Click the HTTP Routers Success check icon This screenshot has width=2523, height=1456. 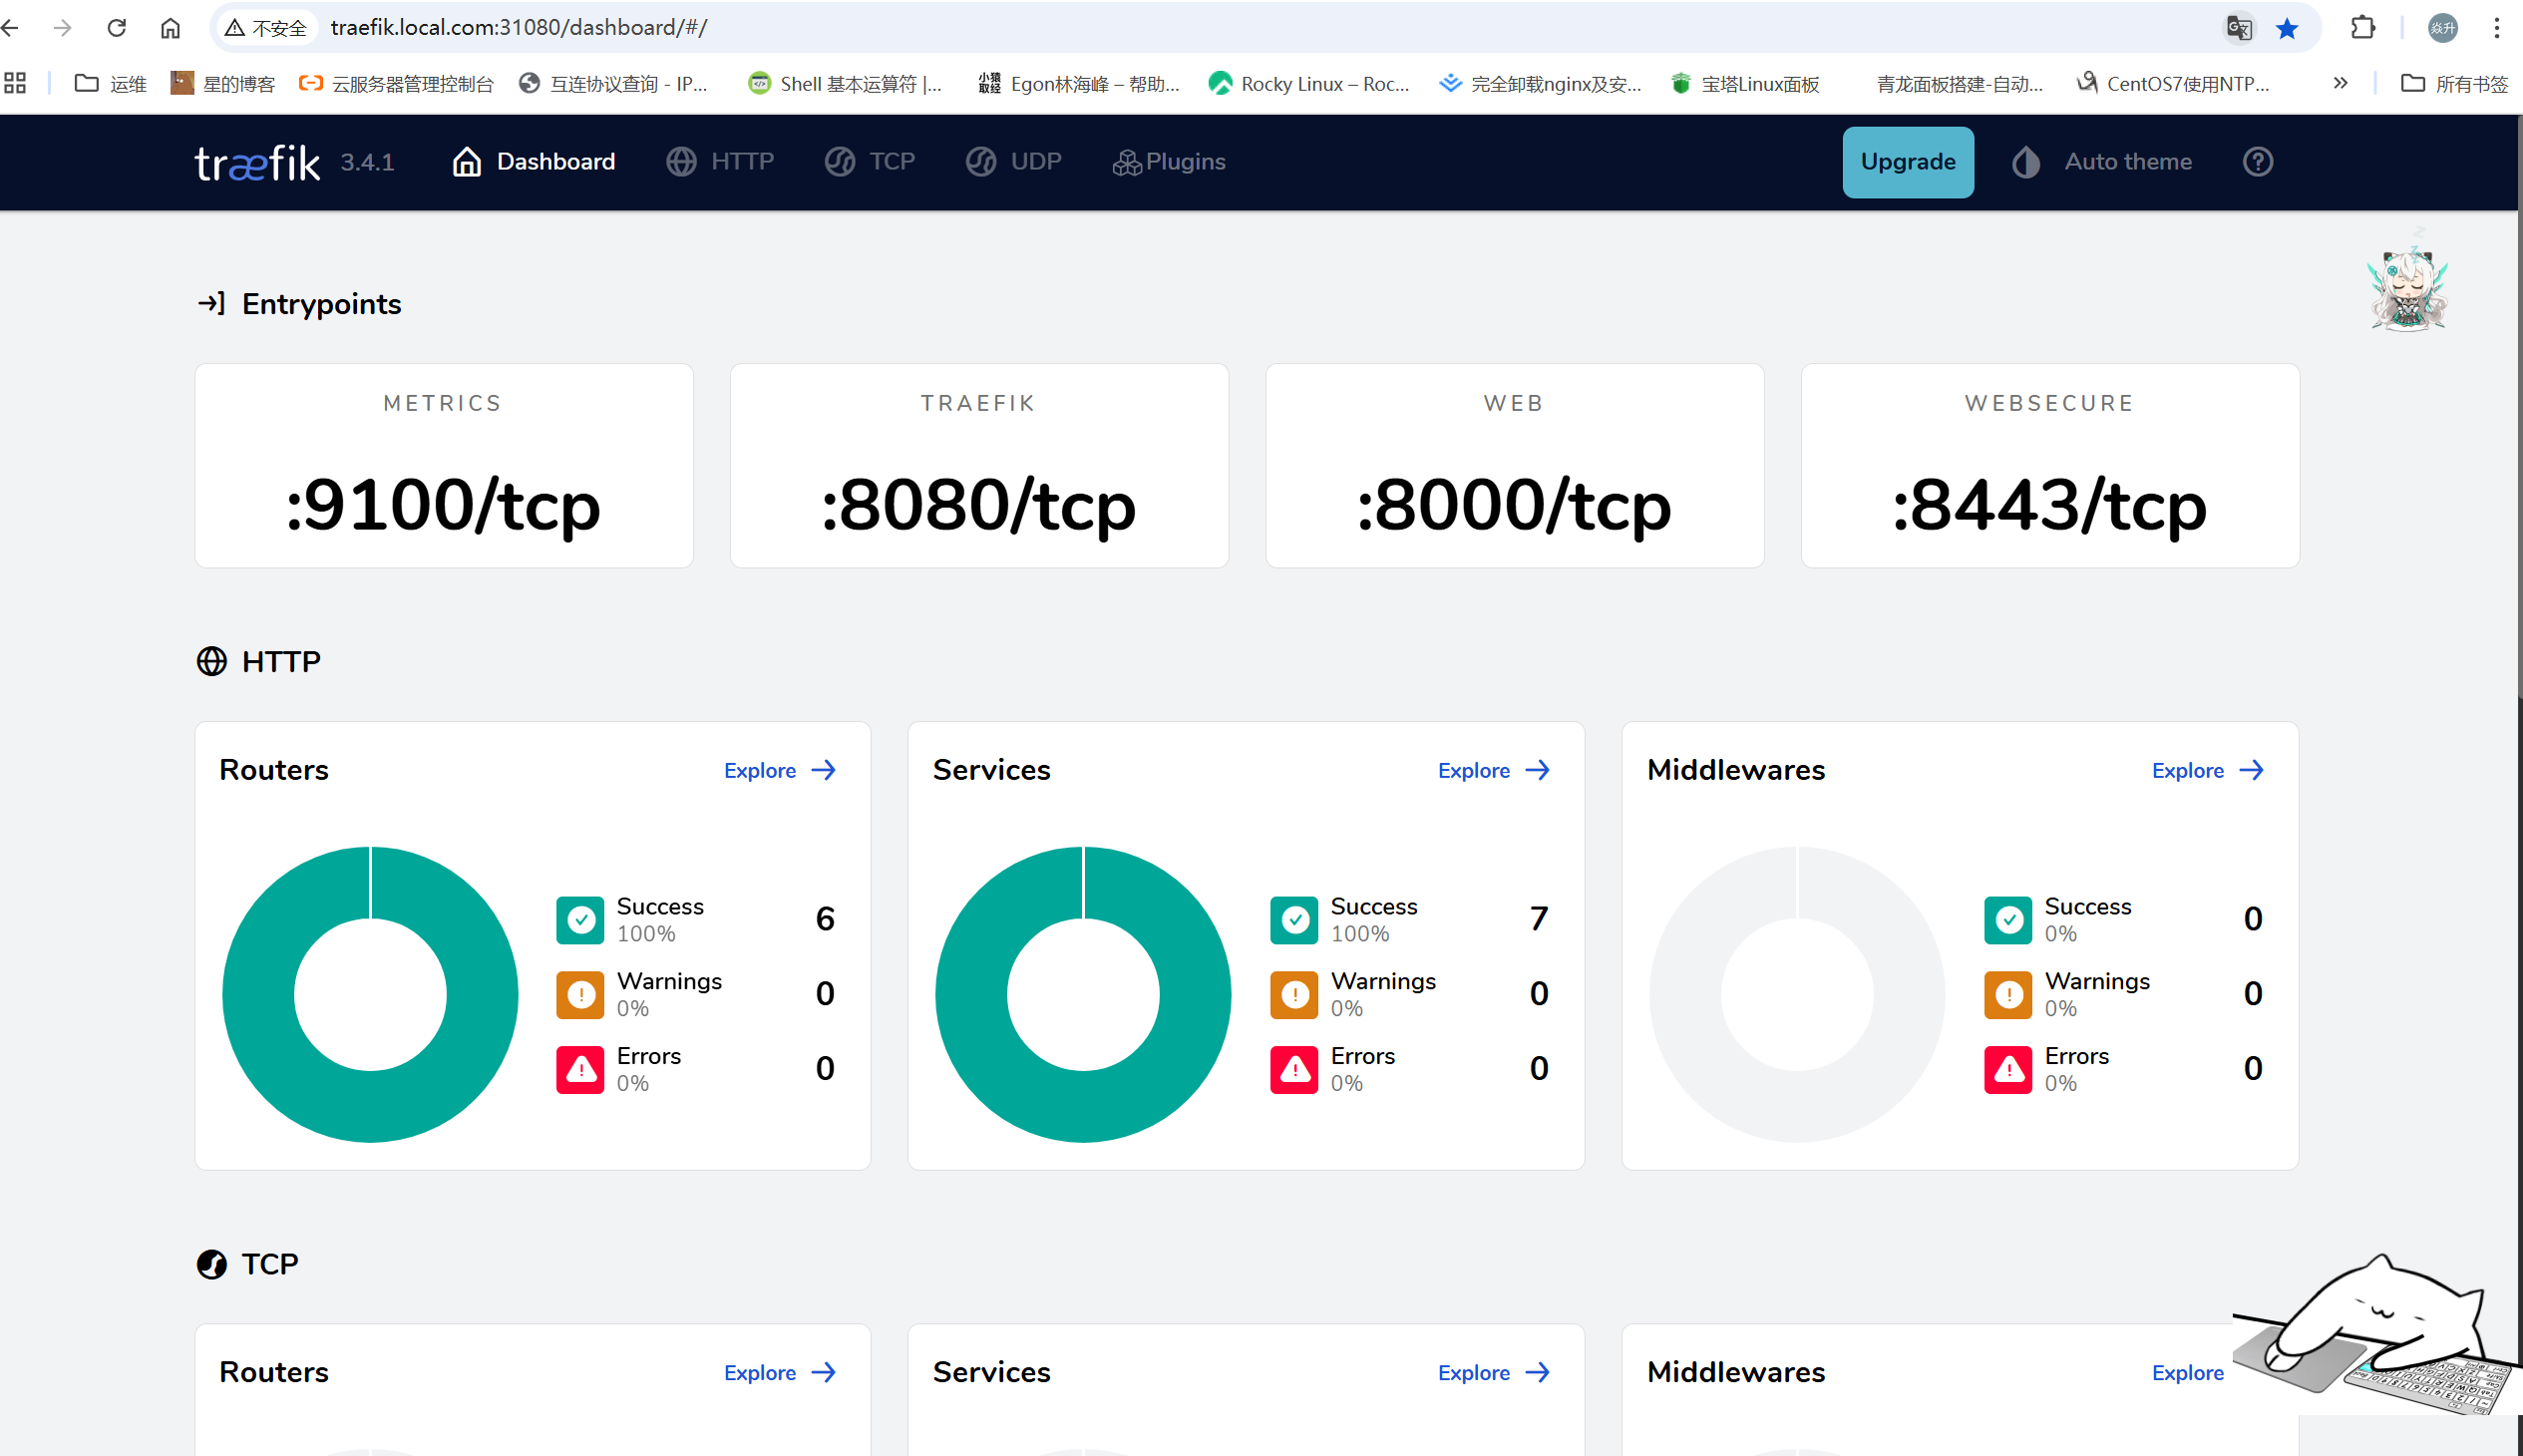pos(580,920)
